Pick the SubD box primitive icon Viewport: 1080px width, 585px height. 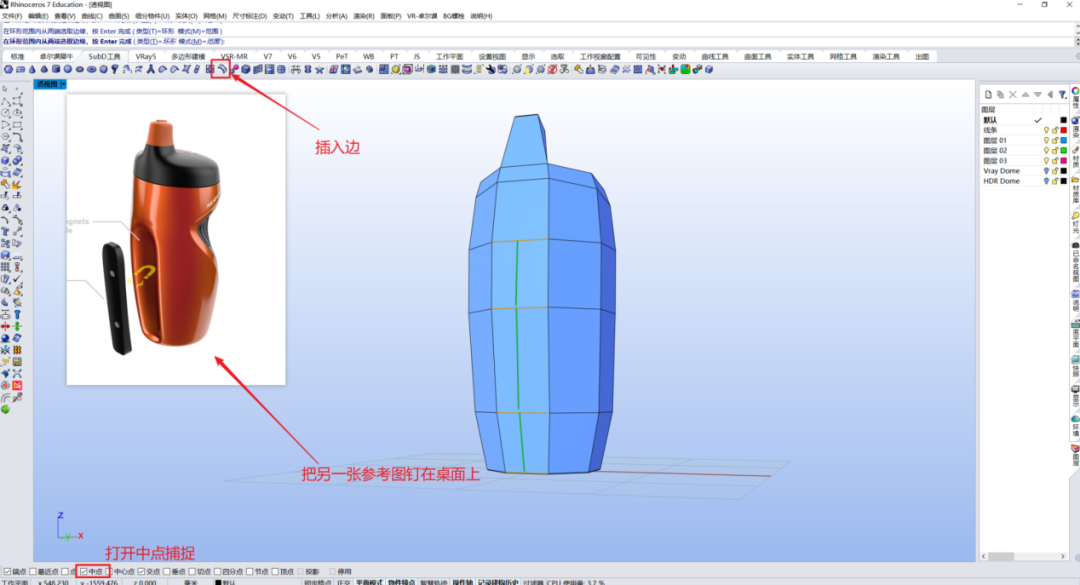tap(8, 69)
